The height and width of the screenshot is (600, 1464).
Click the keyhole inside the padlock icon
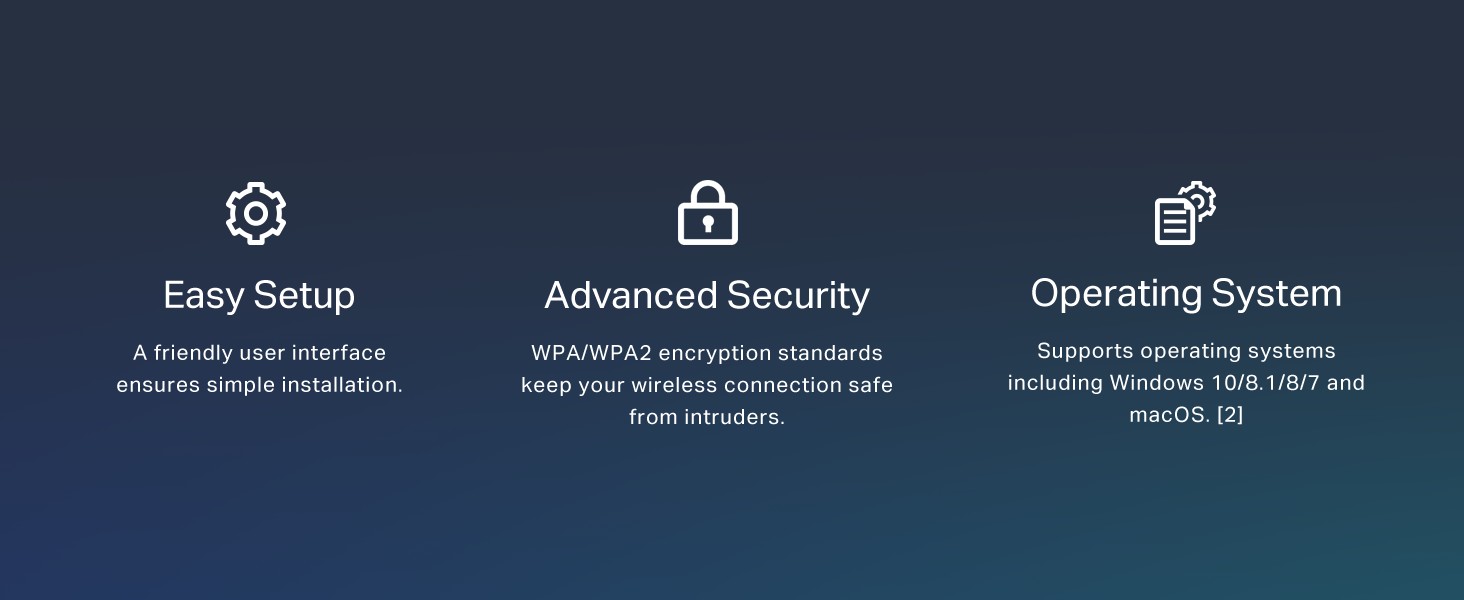(707, 225)
